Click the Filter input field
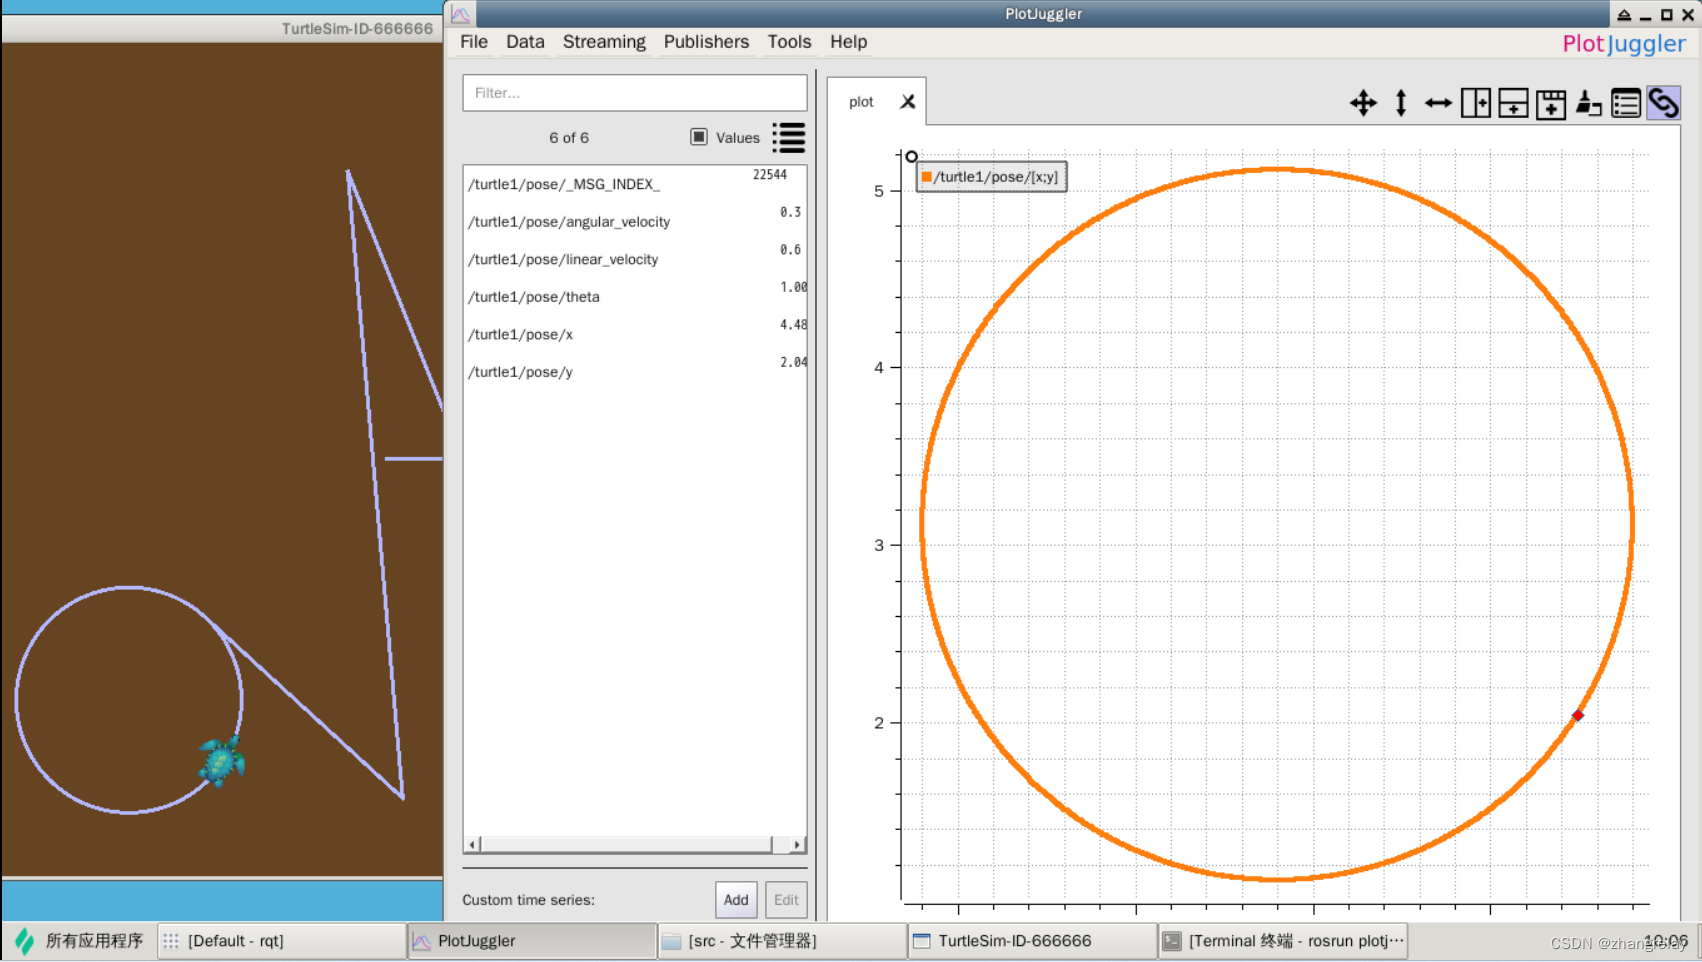The image size is (1702, 962). click(x=635, y=93)
